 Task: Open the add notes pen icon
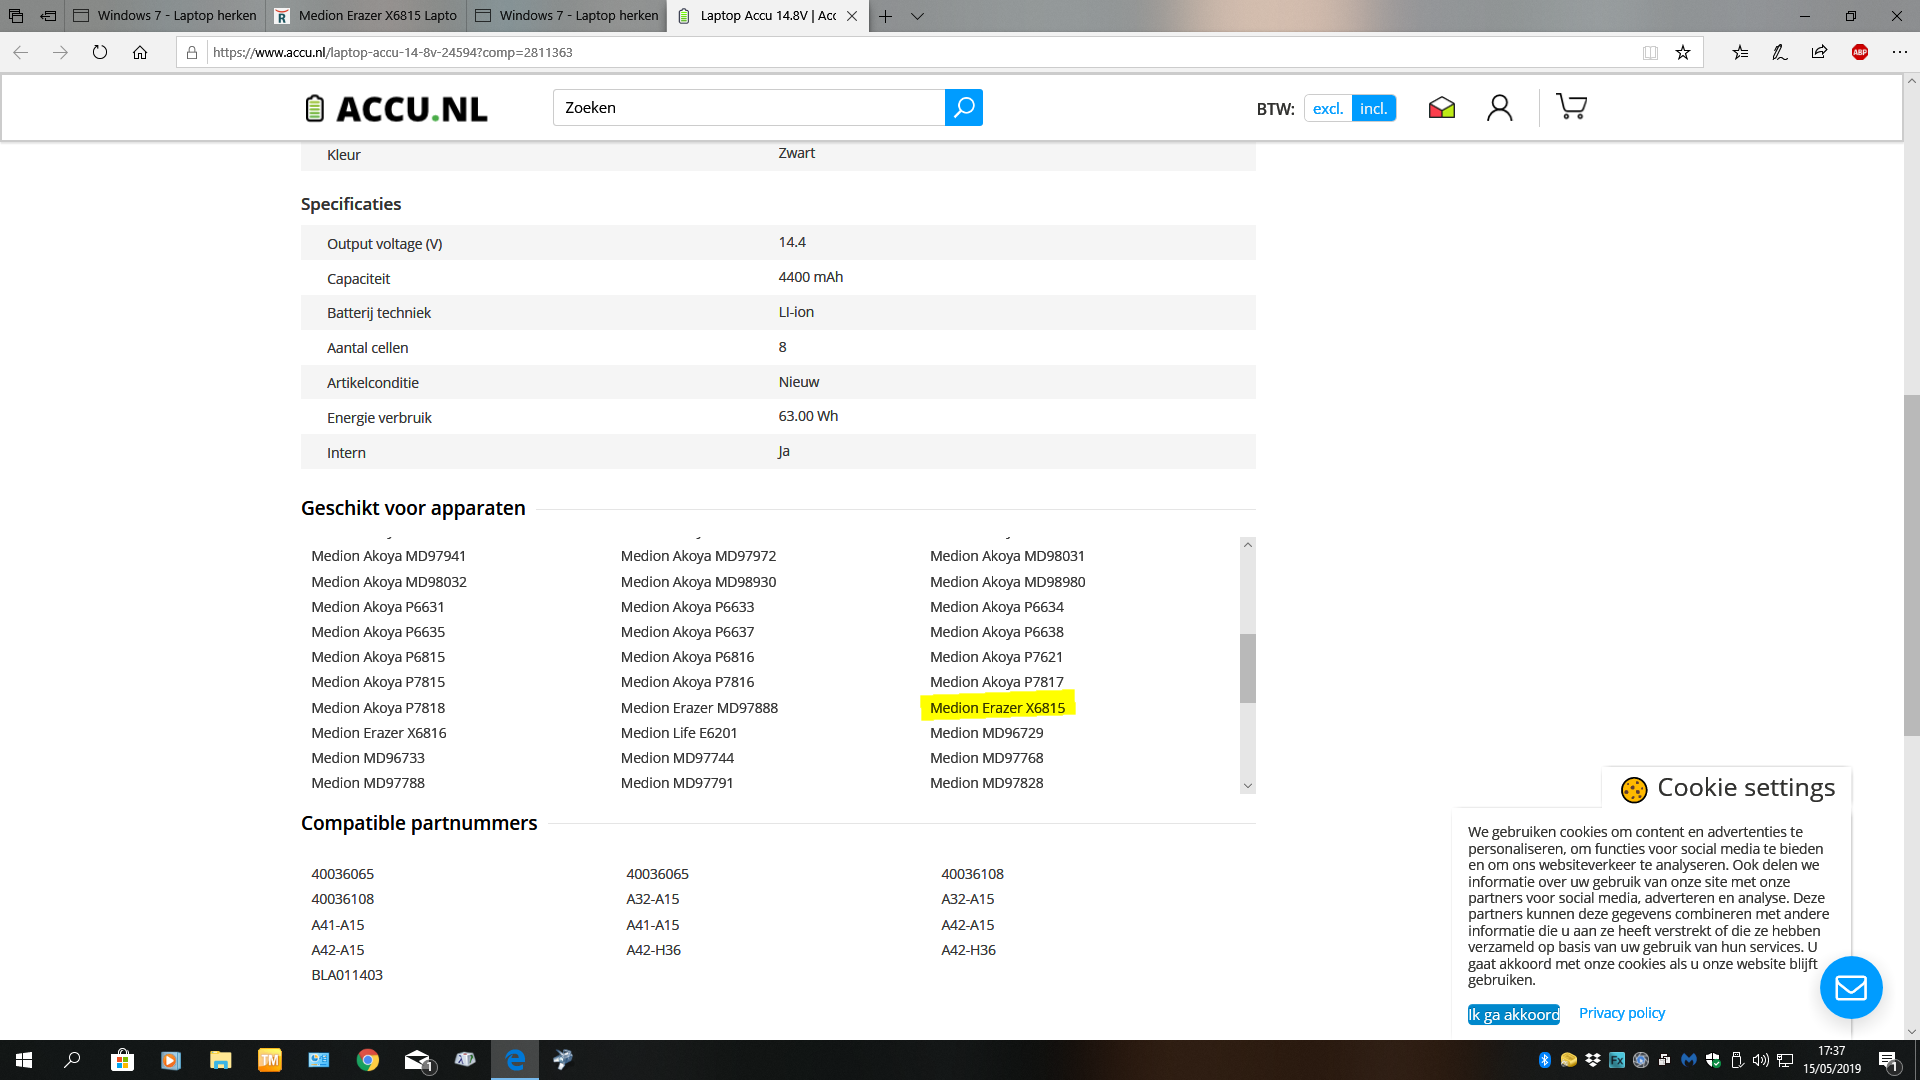pos(1780,52)
